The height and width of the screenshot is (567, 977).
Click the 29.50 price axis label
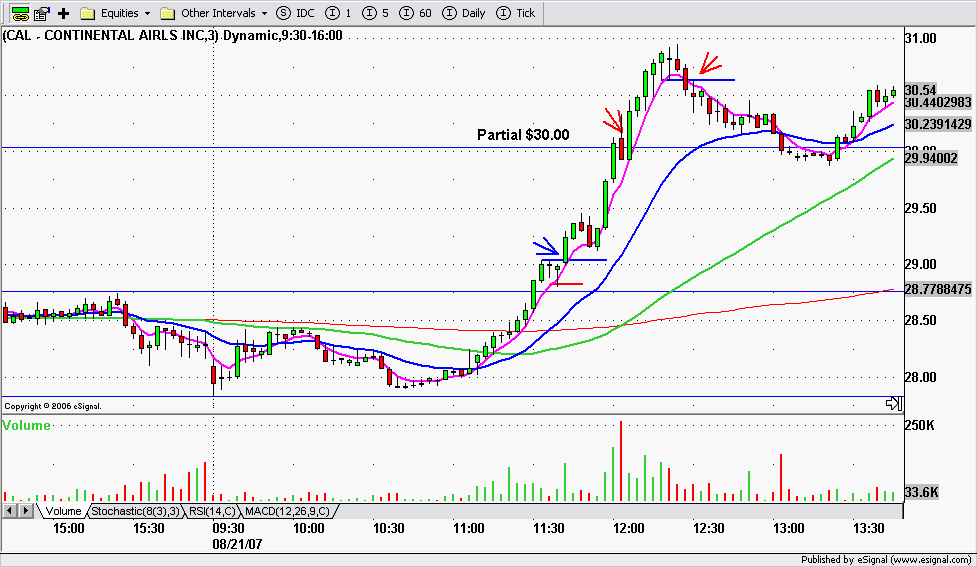tap(920, 208)
